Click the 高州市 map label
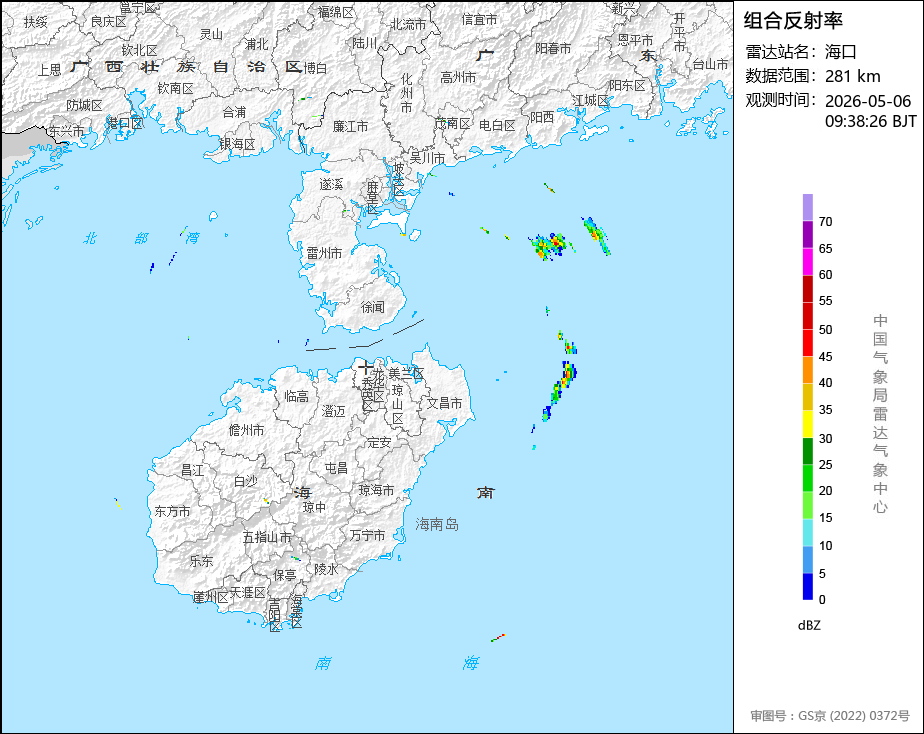This screenshot has height=734, width=924. tap(458, 77)
